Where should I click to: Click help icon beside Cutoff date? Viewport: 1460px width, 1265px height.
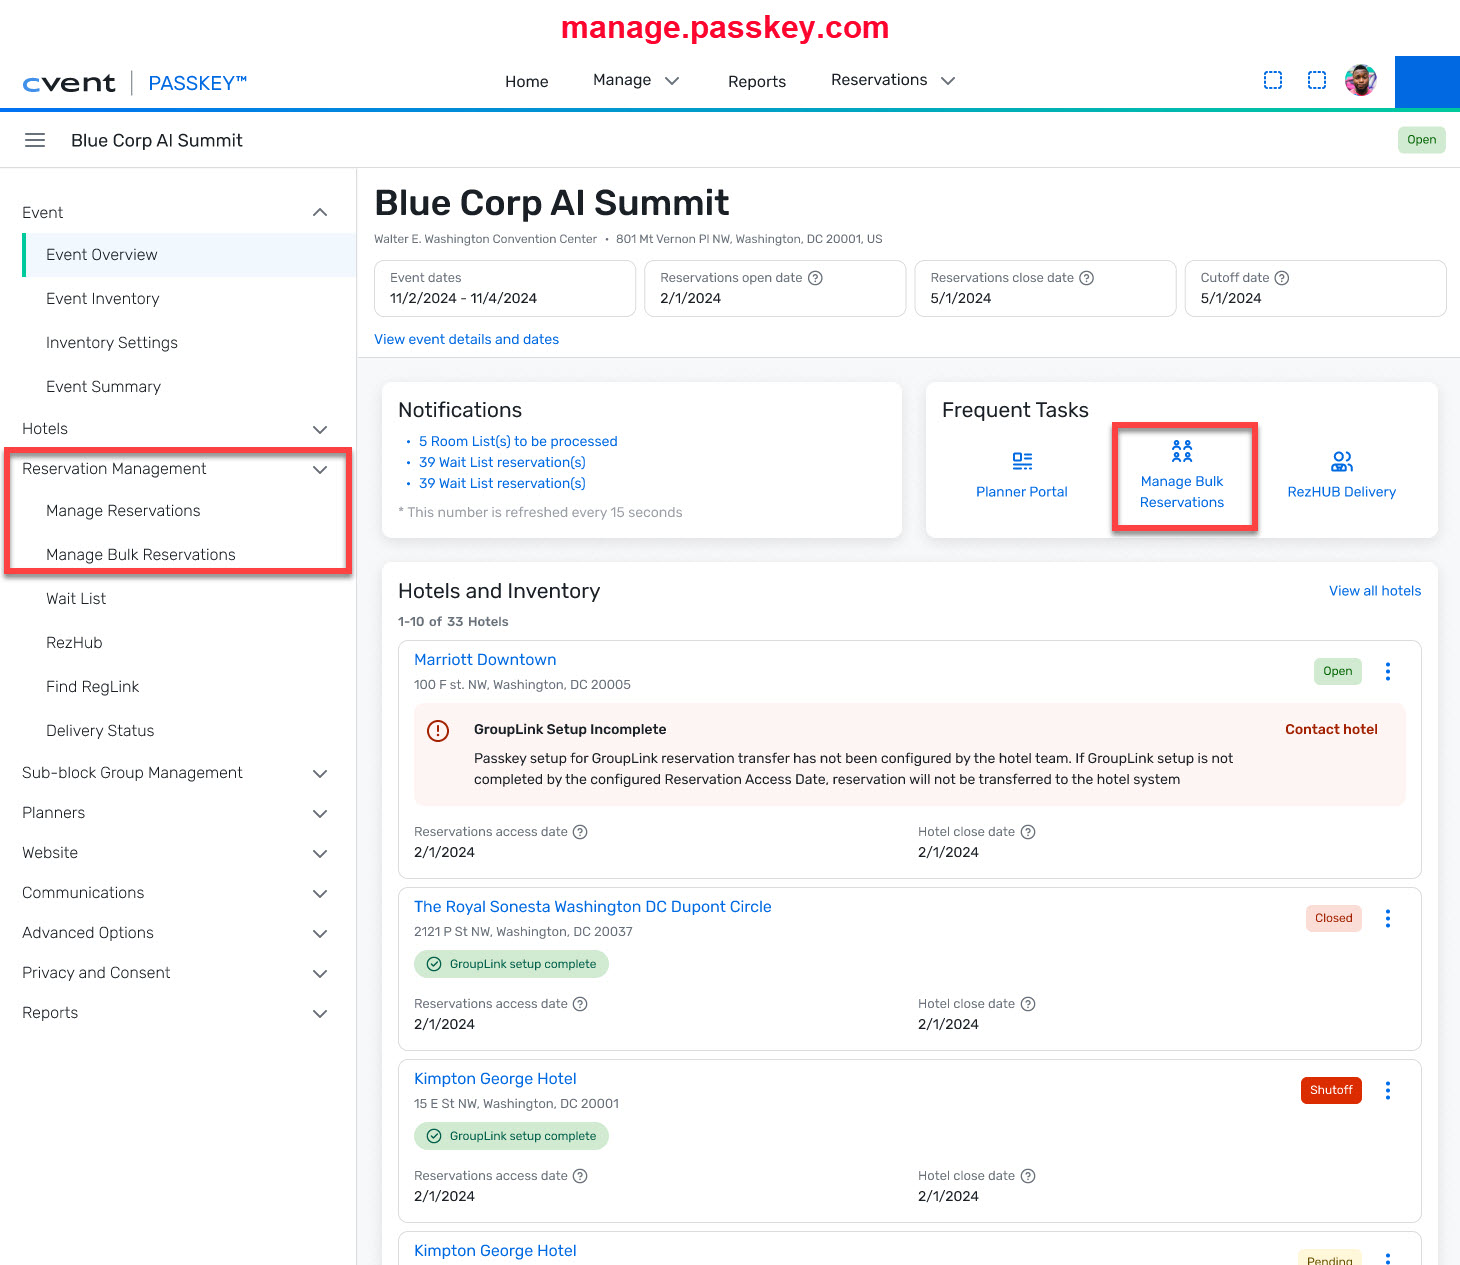[1282, 278]
